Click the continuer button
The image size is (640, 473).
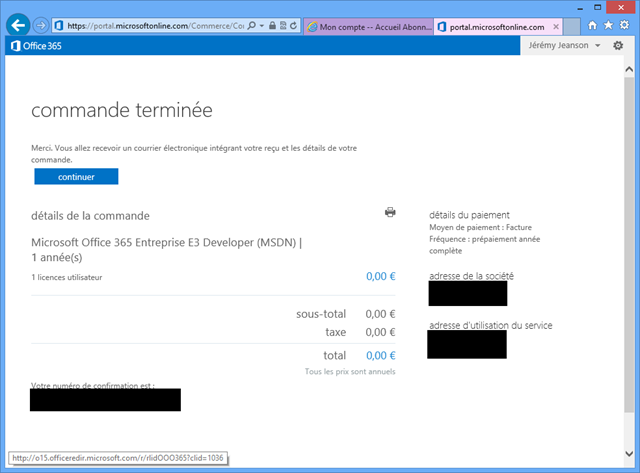tap(76, 176)
